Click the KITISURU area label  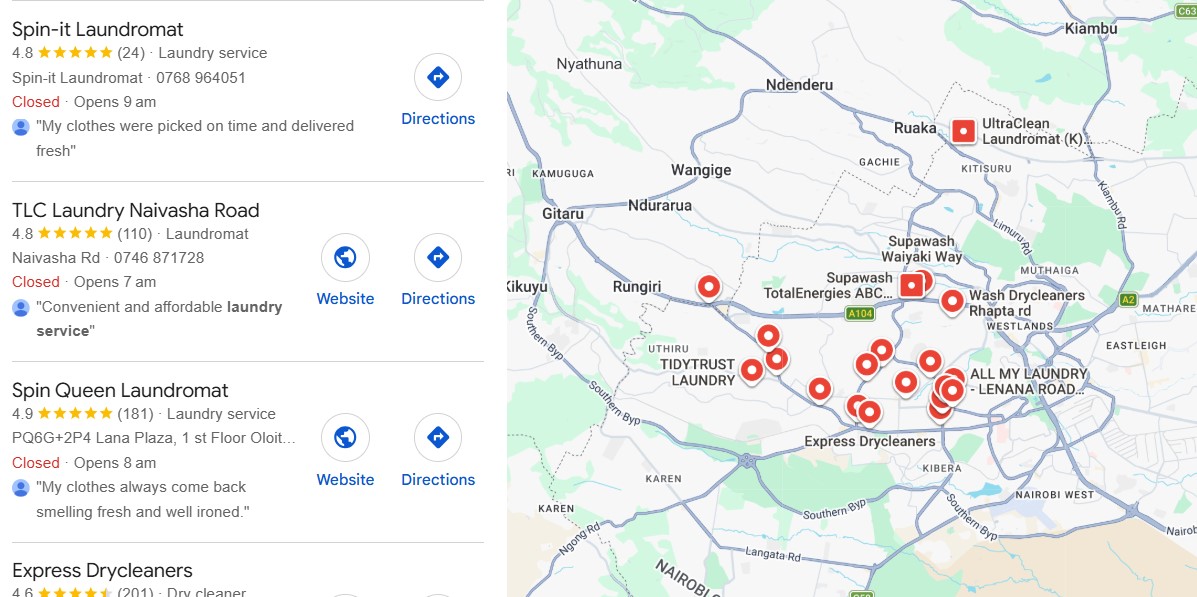[x=986, y=168]
